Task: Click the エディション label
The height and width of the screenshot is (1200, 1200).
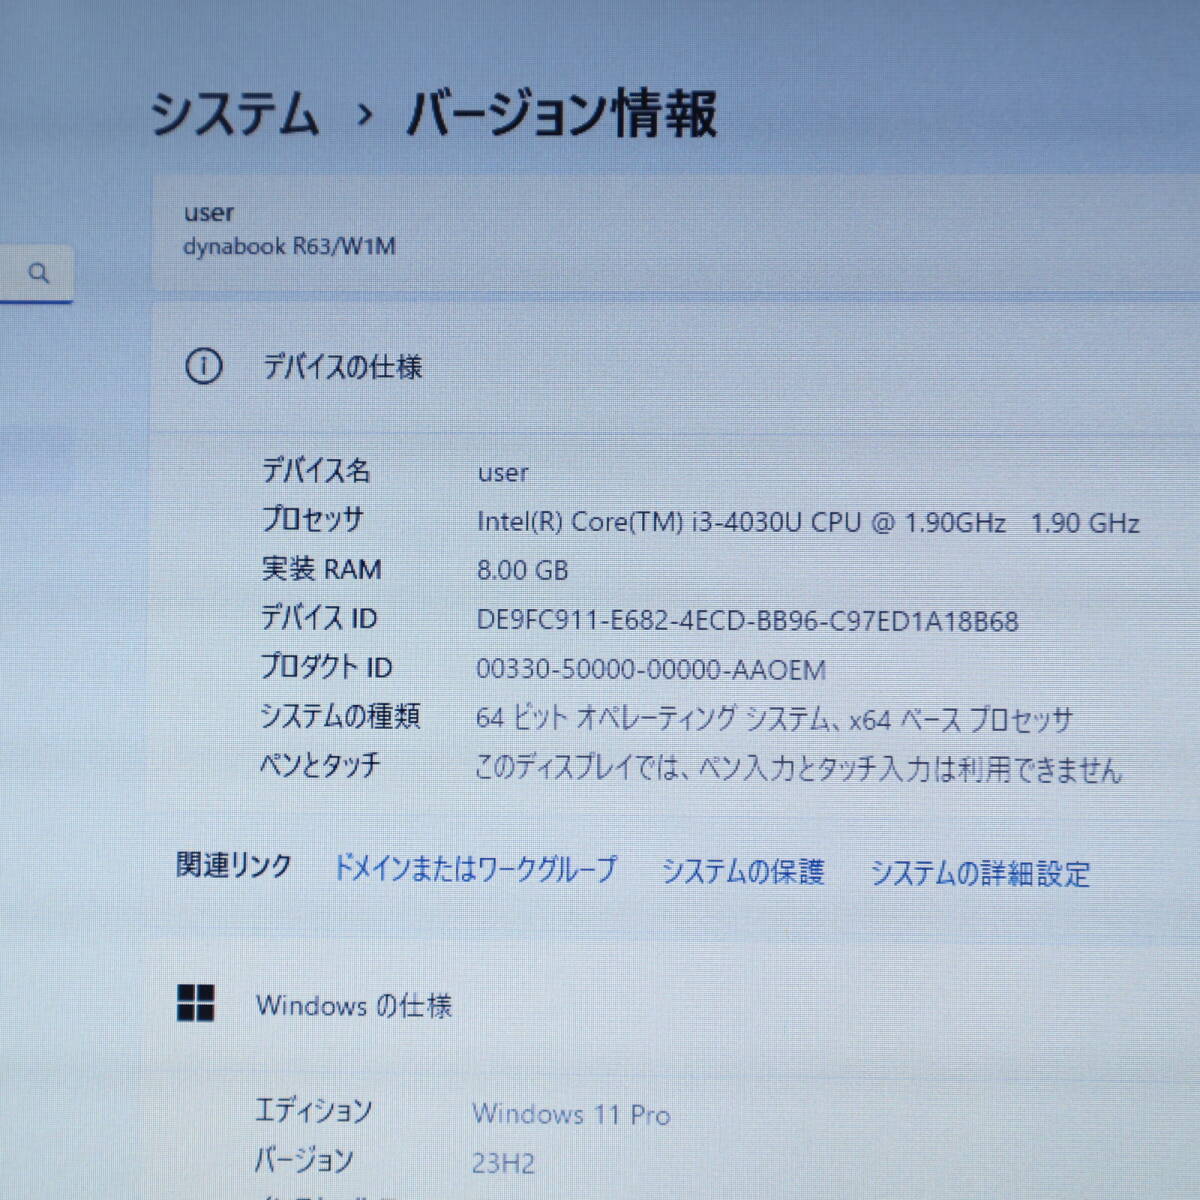Action: [x=313, y=1110]
